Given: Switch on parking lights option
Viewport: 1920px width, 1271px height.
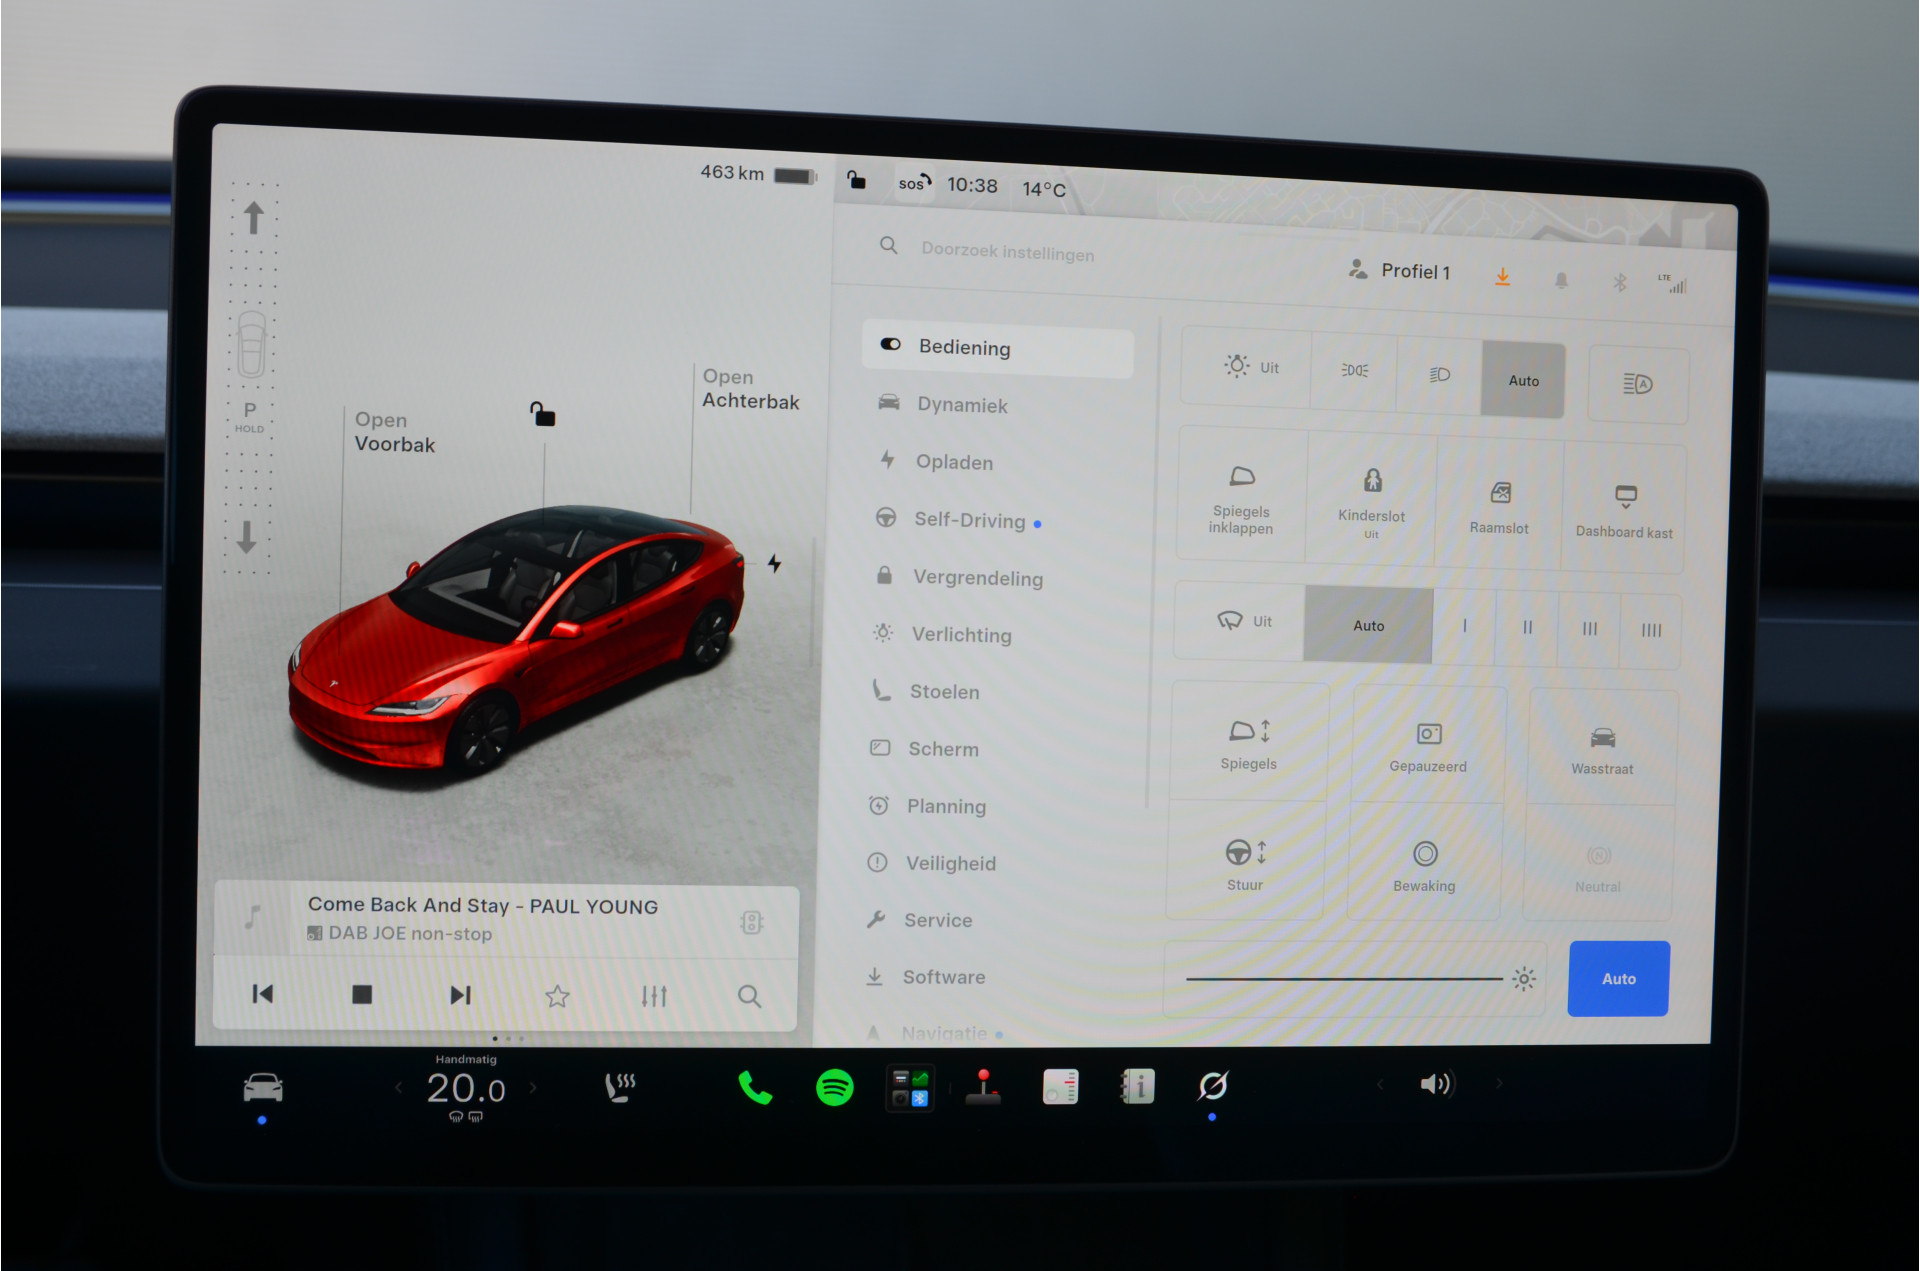Looking at the screenshot, I should (1354, 371).
